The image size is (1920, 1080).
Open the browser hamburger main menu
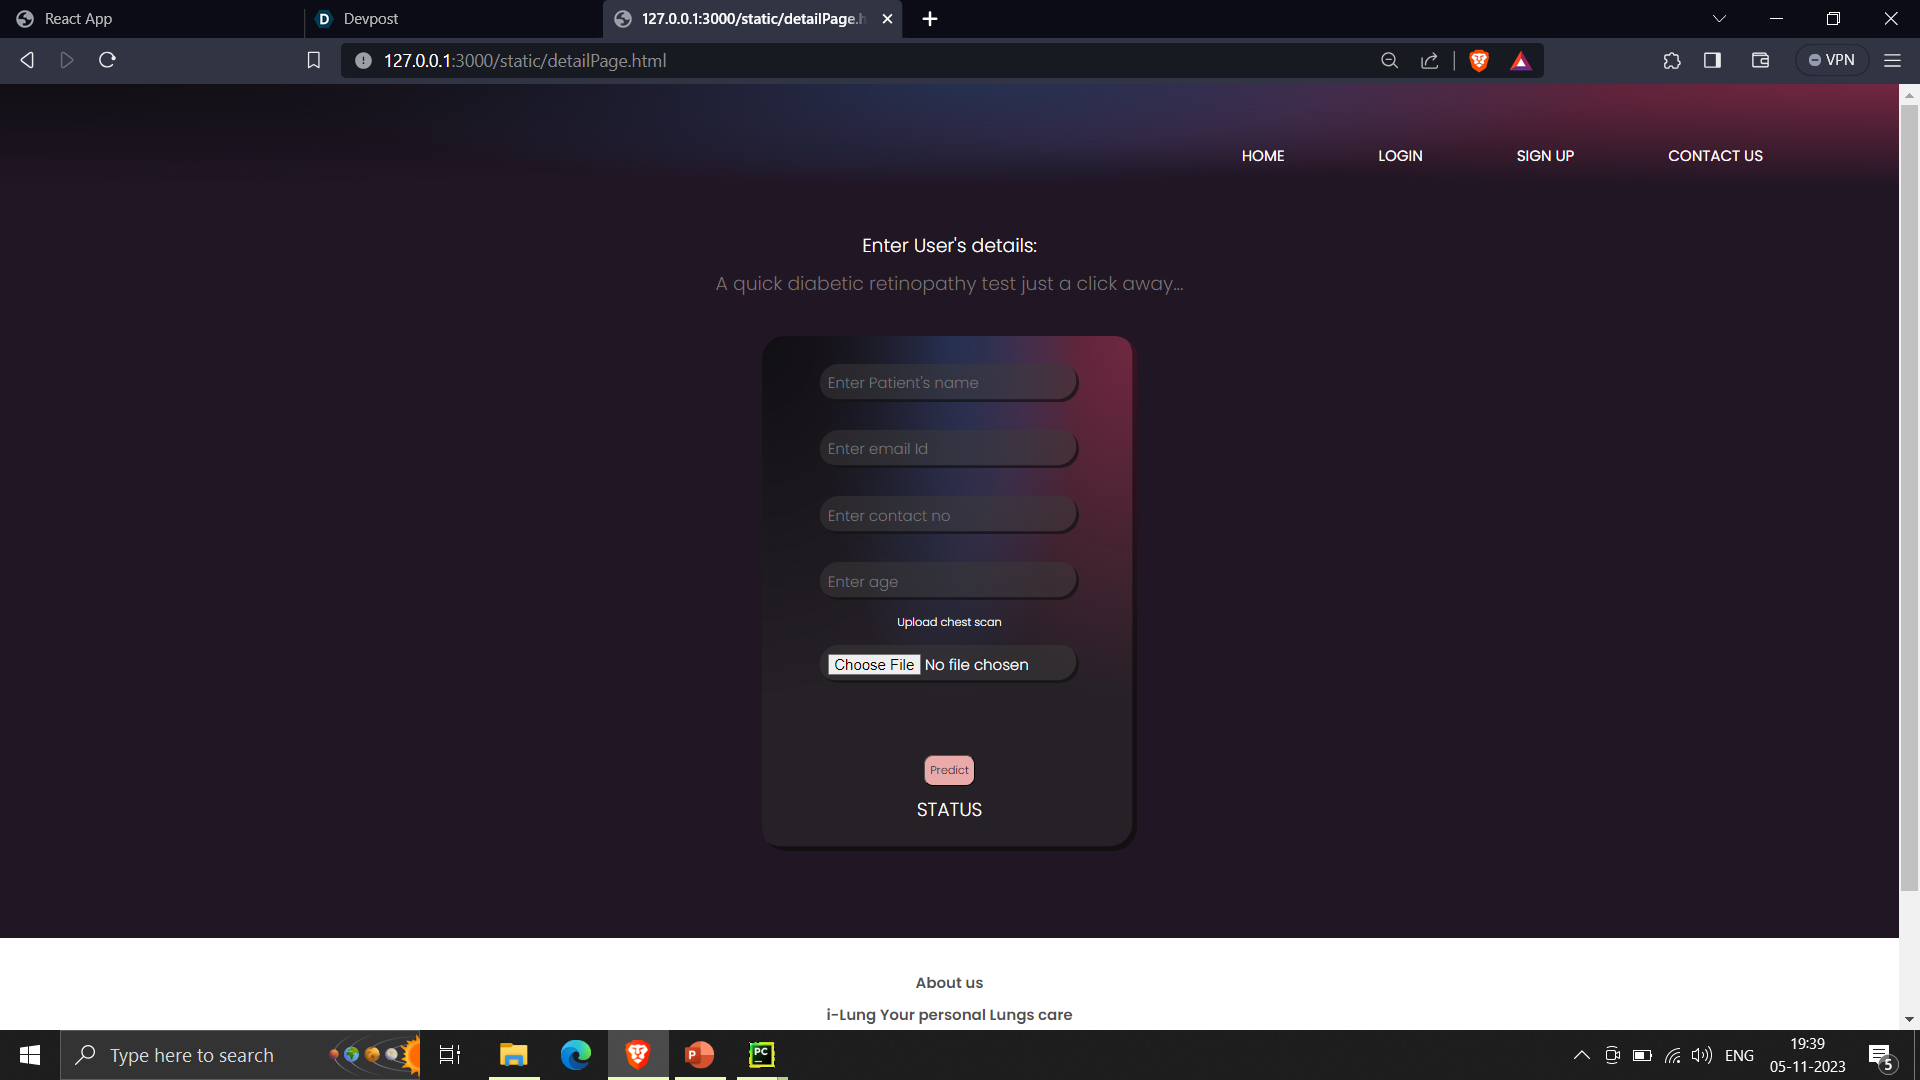coord(1892,61)
